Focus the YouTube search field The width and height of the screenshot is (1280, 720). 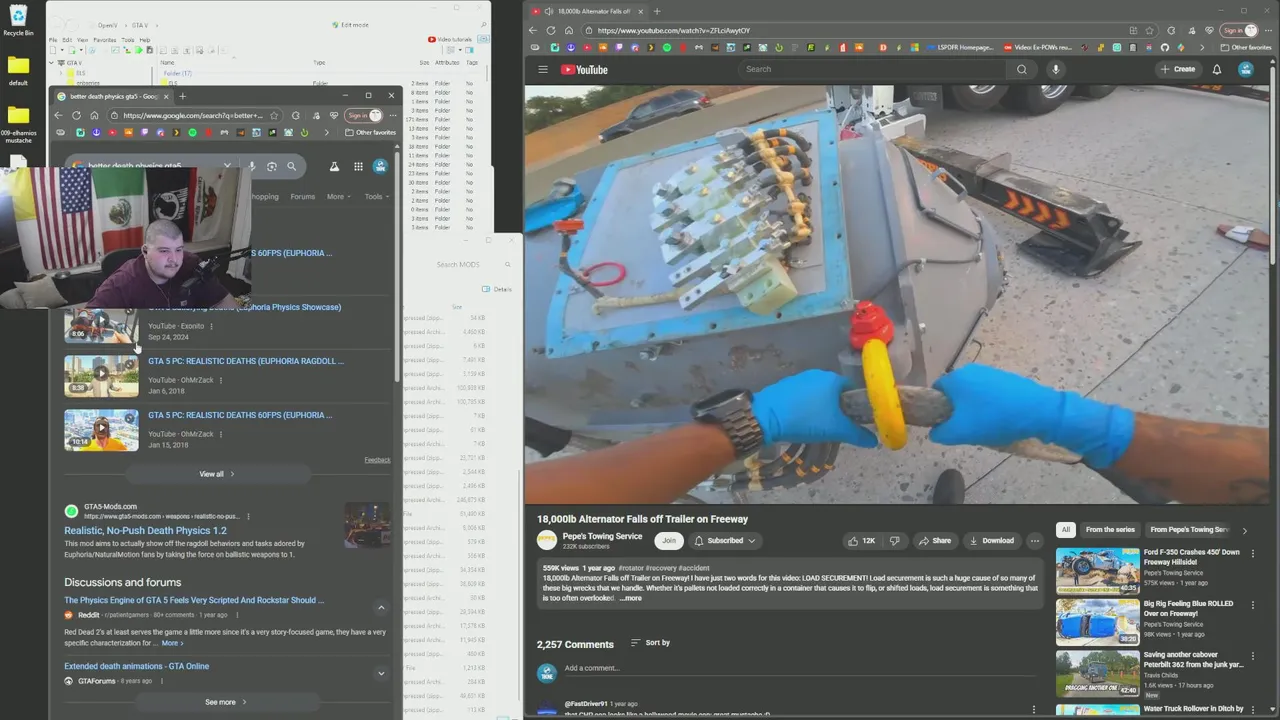click(872, 69)
